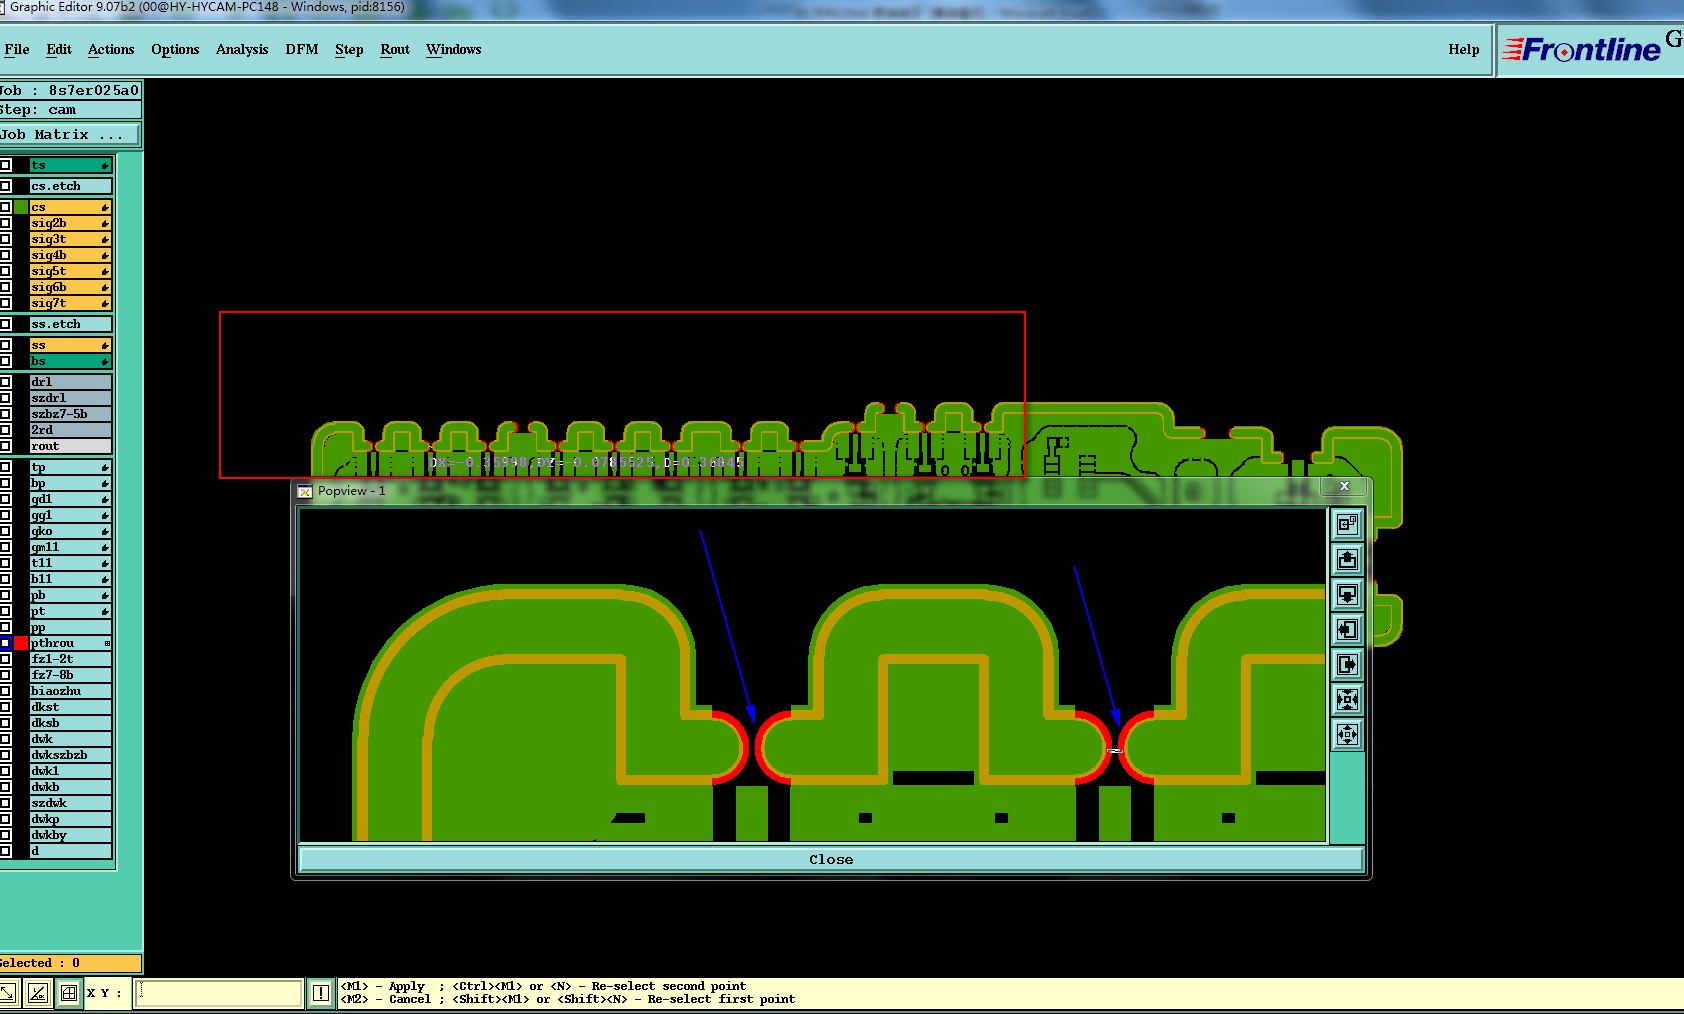Open the Actions menu
This screenshot has width=1684, height=1014.
click(x=111, y=49)
